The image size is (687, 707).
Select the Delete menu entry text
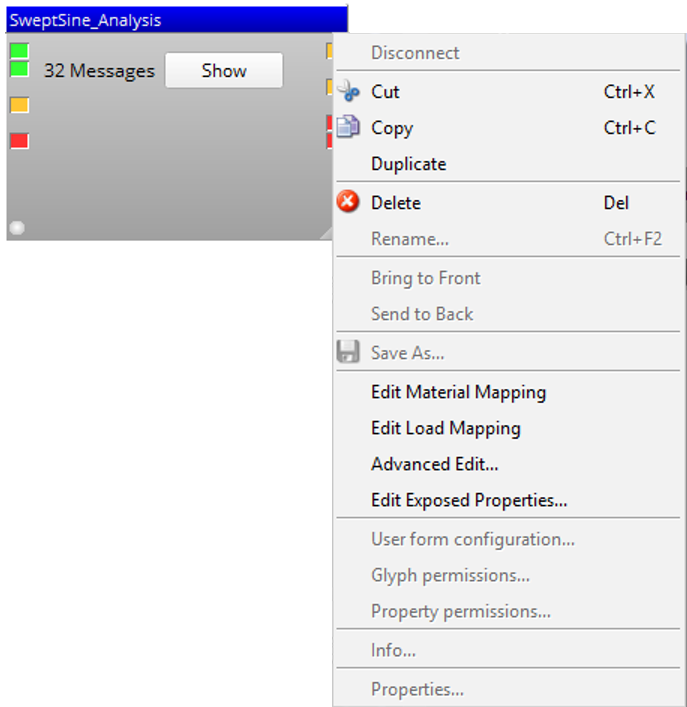tap(395, 203)
